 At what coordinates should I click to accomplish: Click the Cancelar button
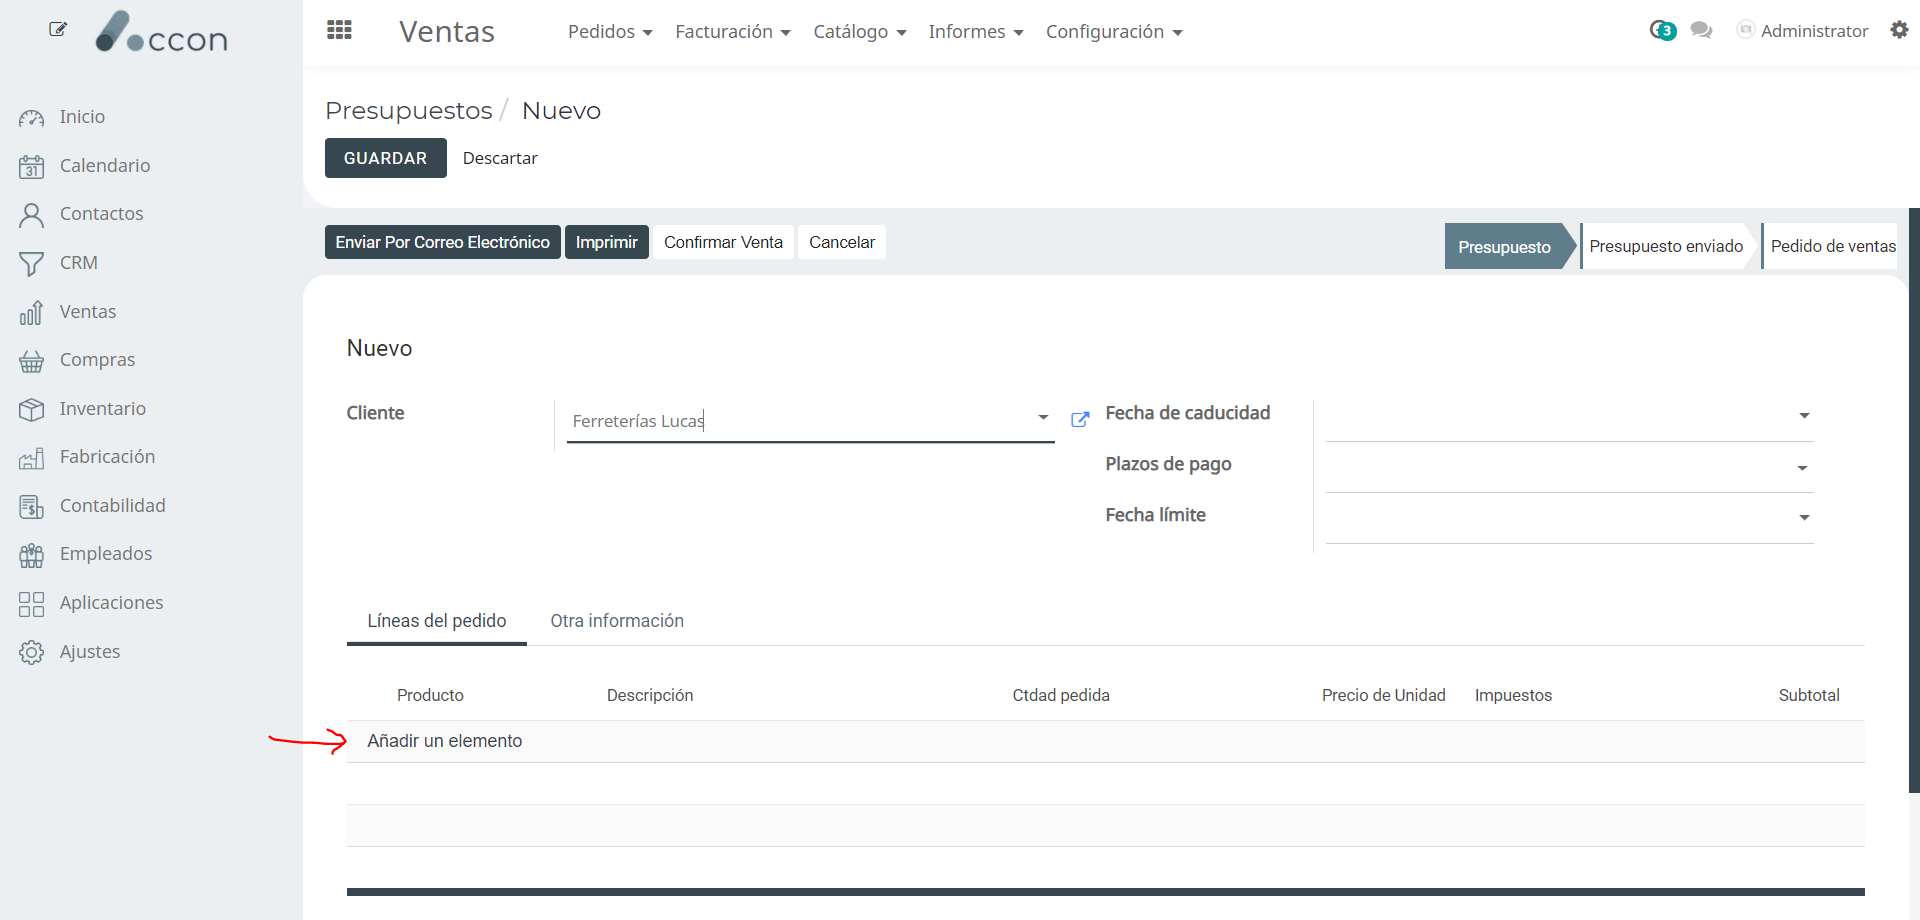(842, 242)
